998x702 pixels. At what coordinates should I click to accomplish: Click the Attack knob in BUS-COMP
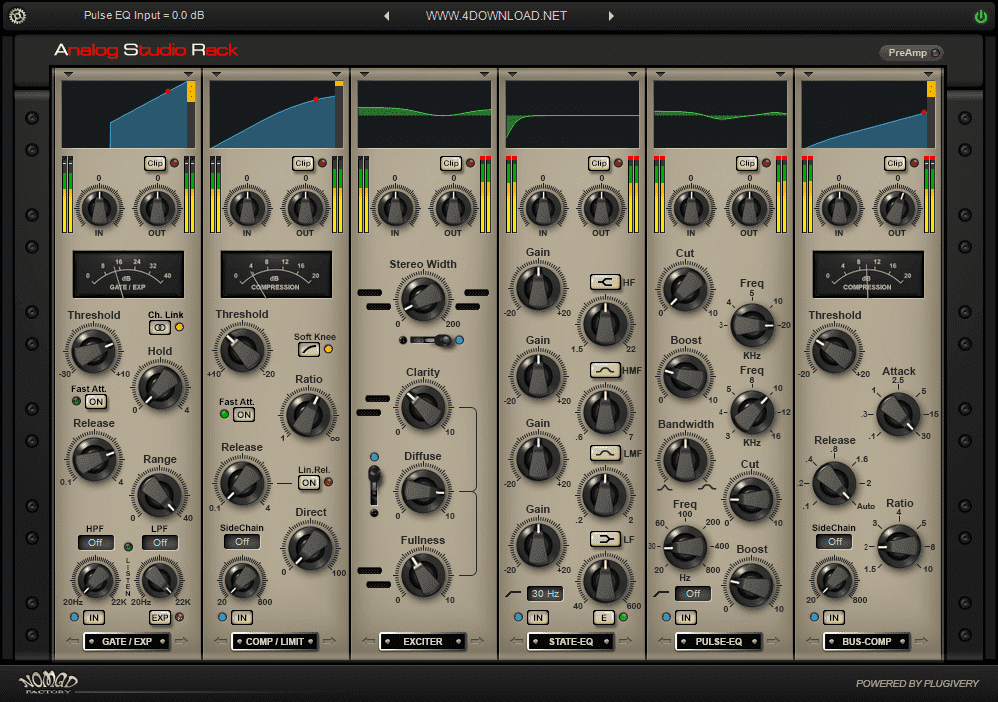click(899, 413)
